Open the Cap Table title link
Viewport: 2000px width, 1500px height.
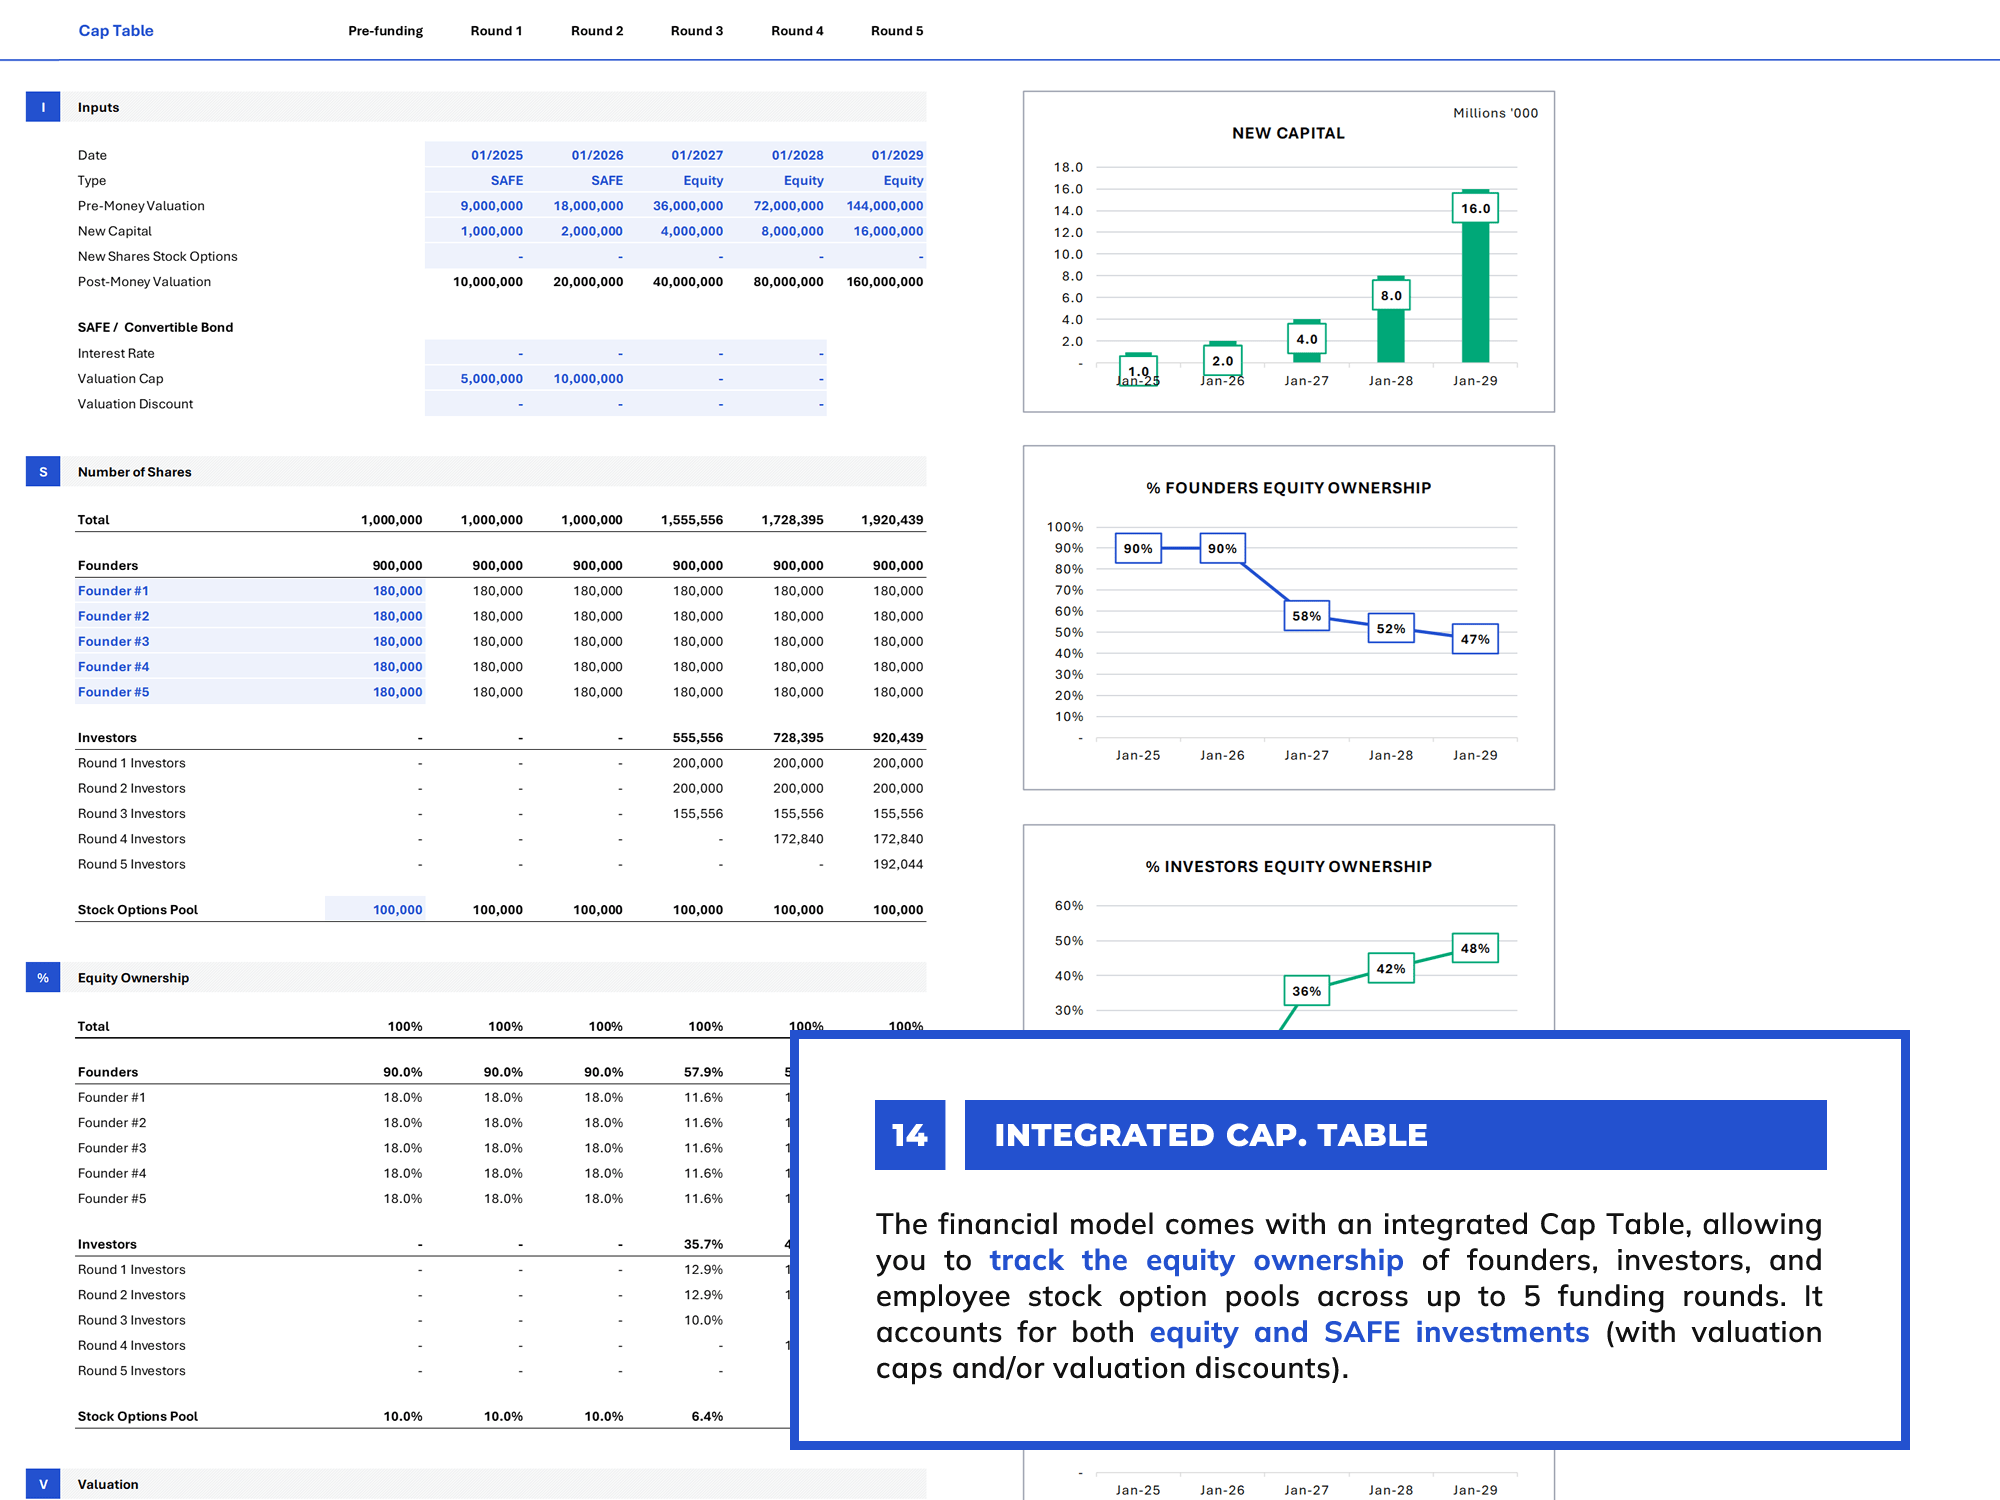coord(116,31)
